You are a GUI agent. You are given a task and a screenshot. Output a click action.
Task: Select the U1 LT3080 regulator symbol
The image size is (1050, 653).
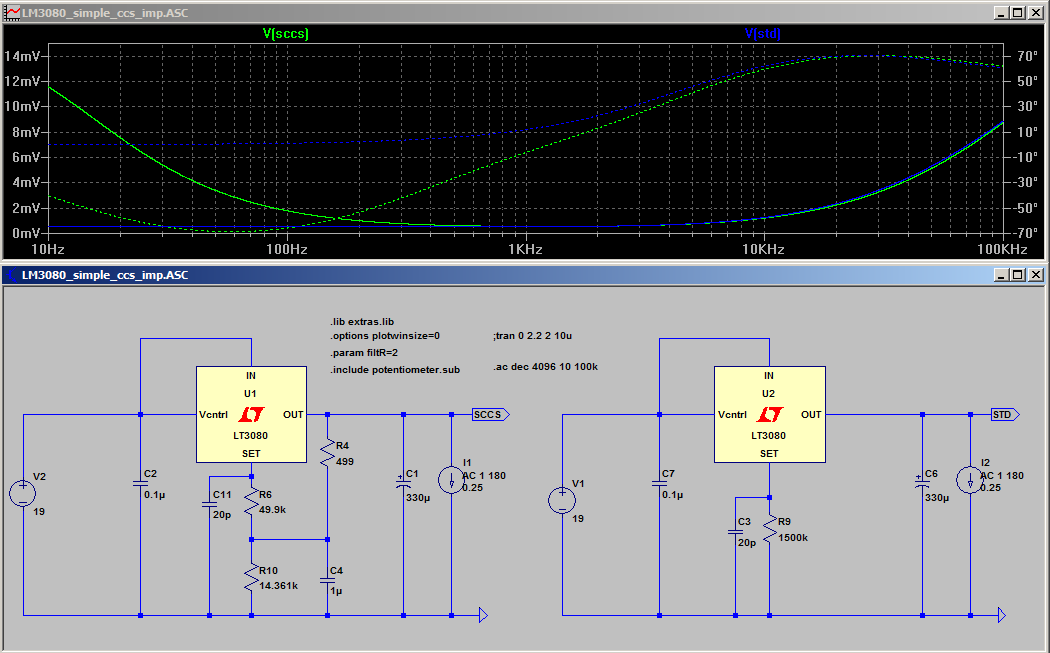(x=251, y=415)
